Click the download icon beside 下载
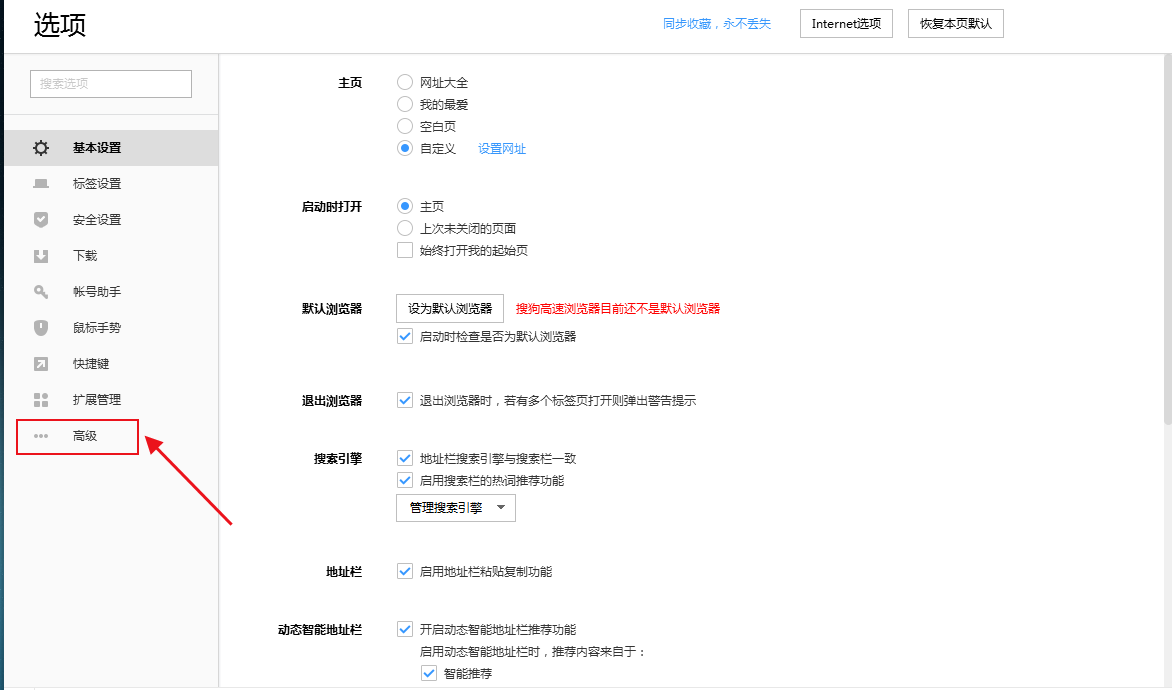Image resolution: width=1172 pixels, height=690 pixels. (x=41, y=256)
